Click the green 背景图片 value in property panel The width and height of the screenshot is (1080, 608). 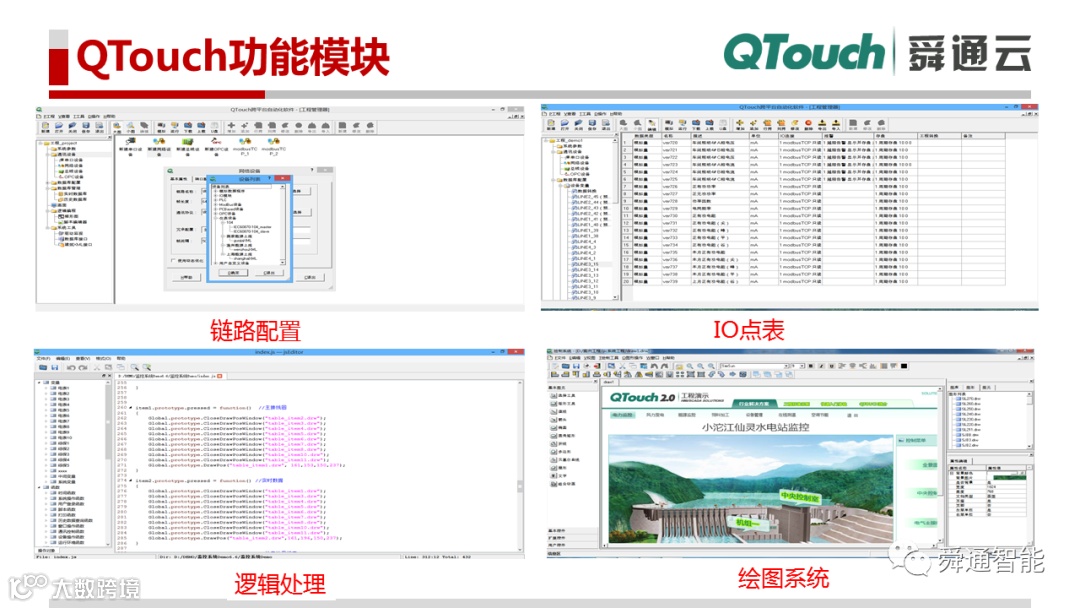tap(1010, 477)
